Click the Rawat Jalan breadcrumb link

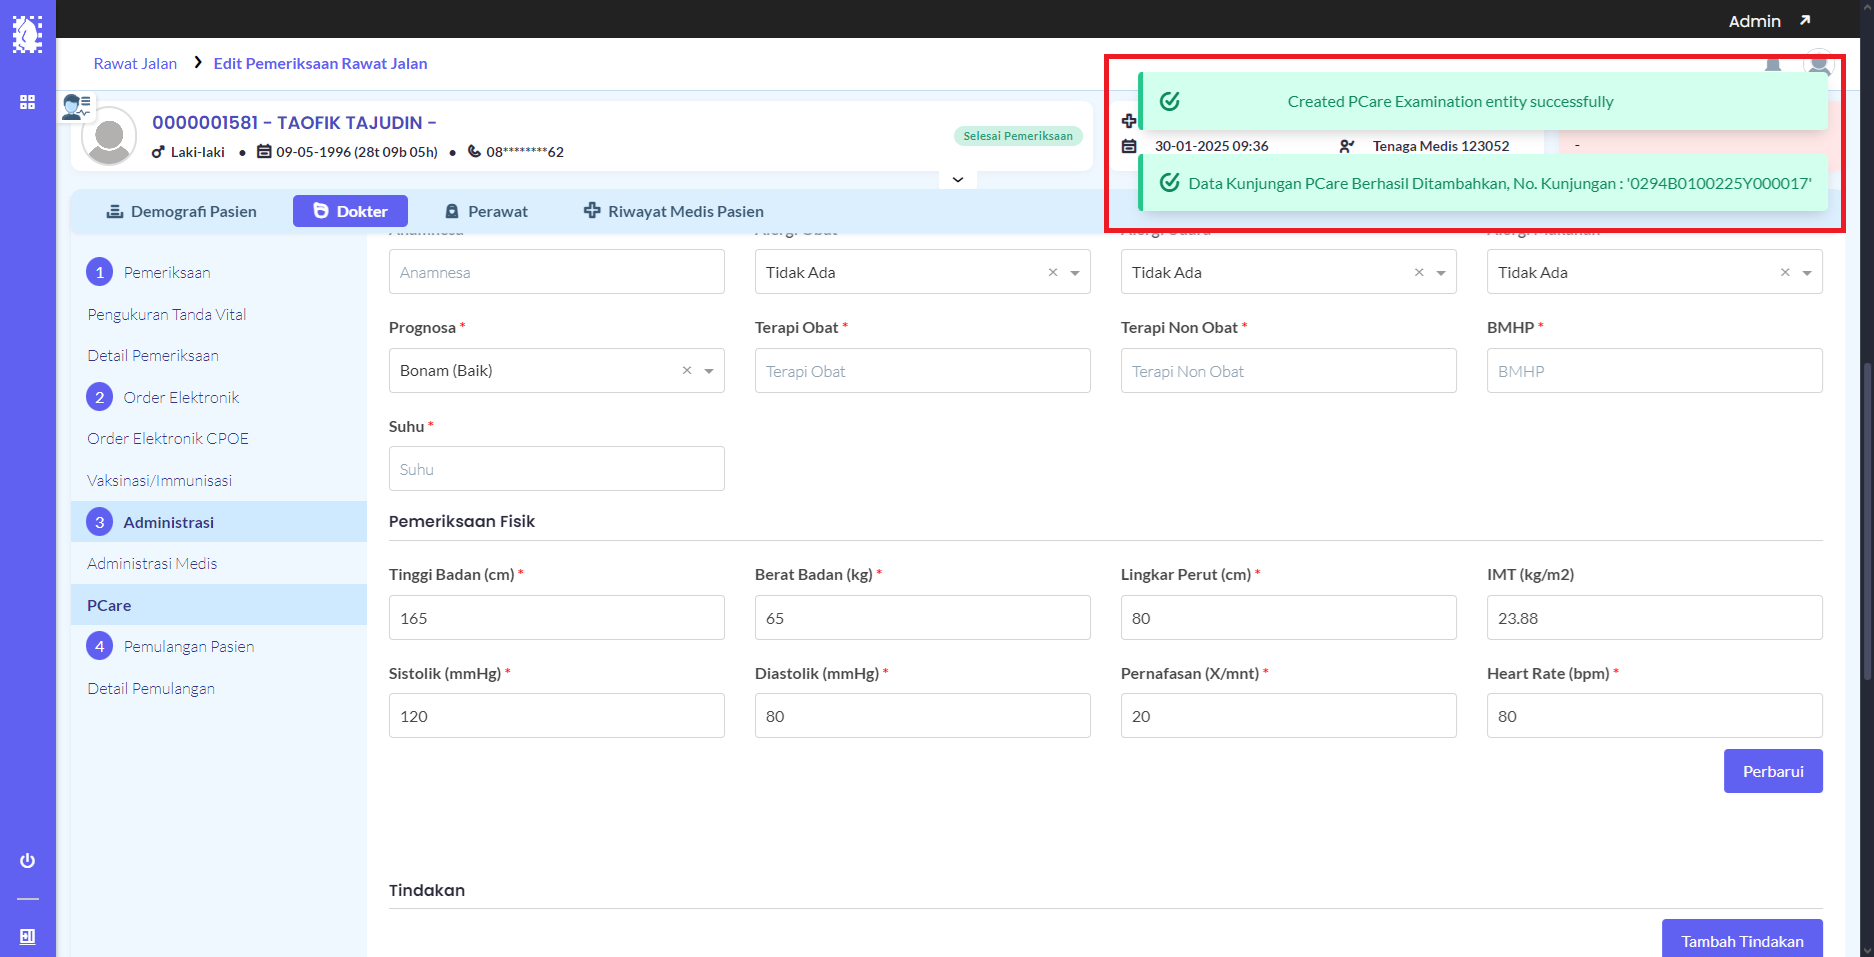click(x=135, y=63)
